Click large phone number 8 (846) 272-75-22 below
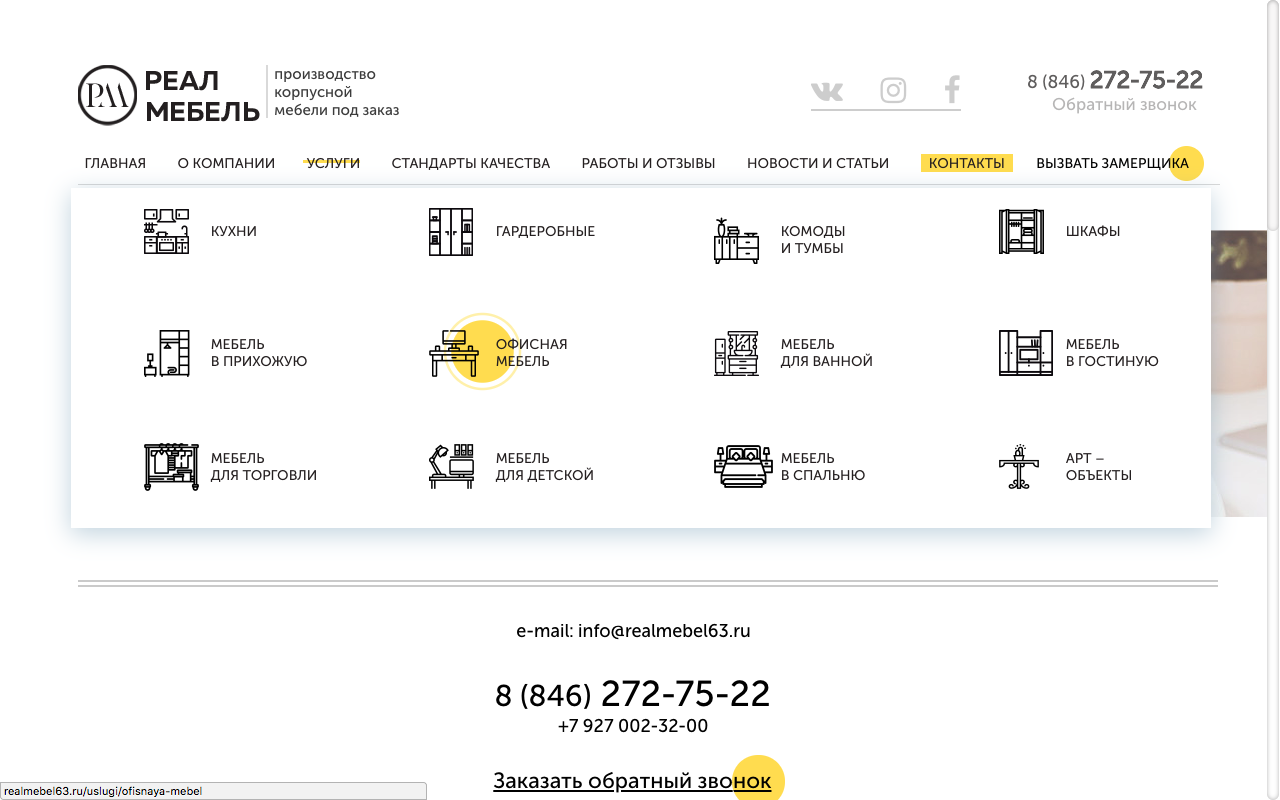The height and width of the screenshot is (800, 1280). pos(633,694)
